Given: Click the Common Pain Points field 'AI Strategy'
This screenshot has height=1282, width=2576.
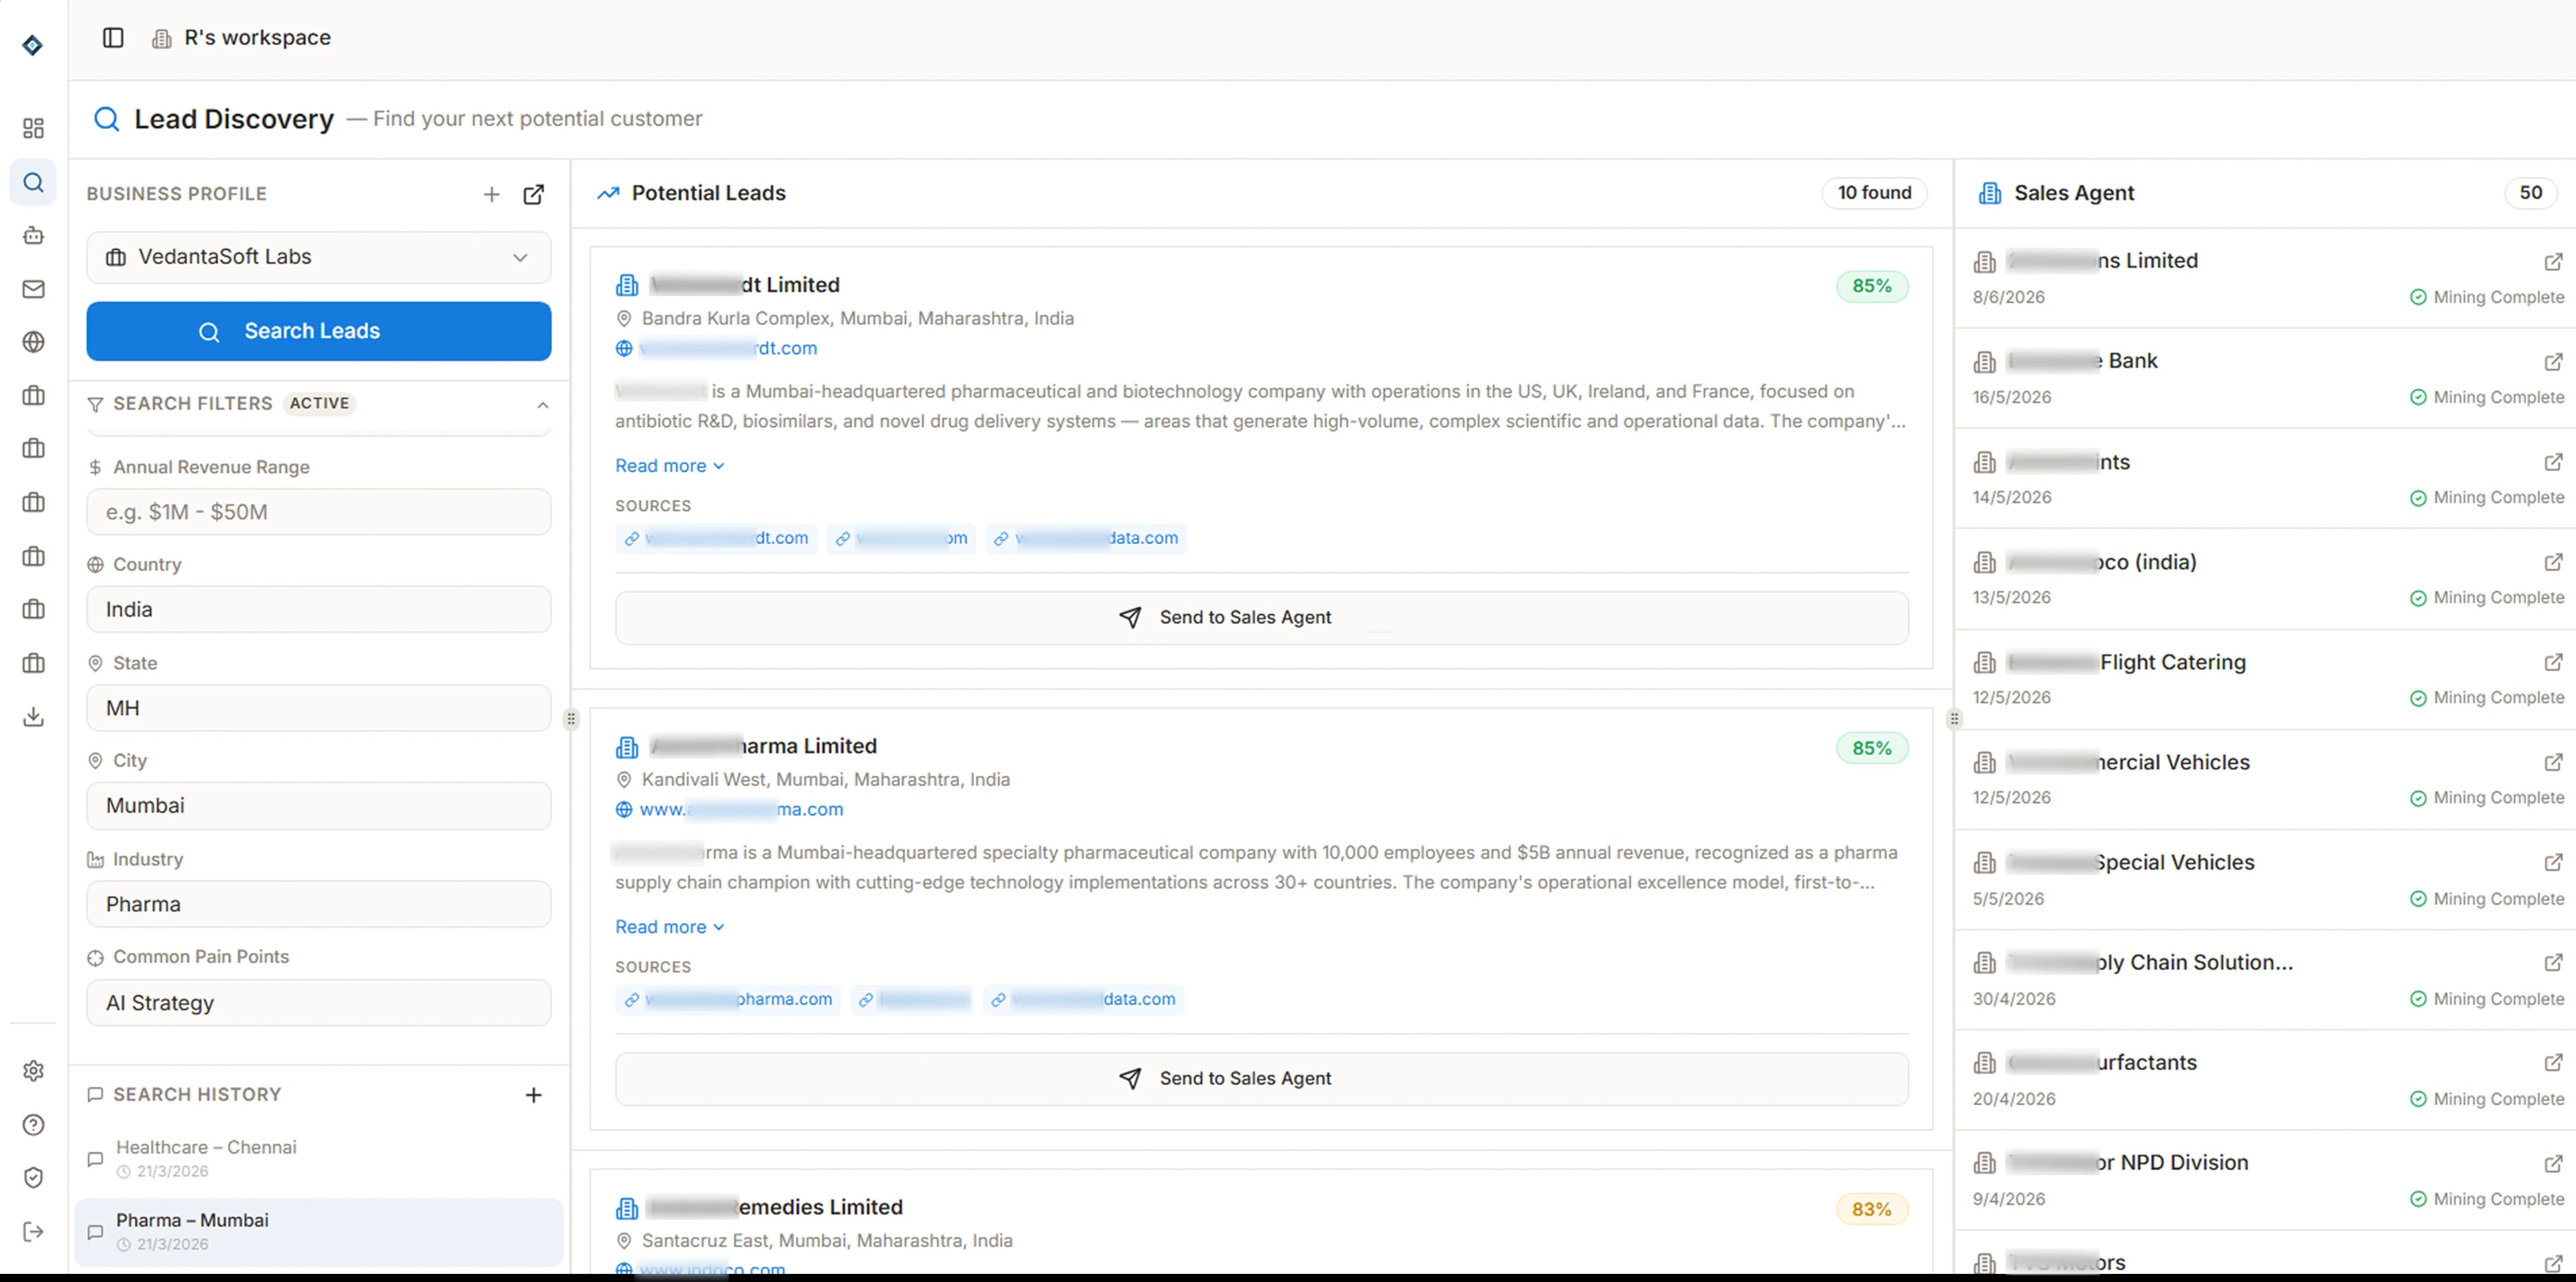Looking at the screenshot, I should pos(318,1003).
